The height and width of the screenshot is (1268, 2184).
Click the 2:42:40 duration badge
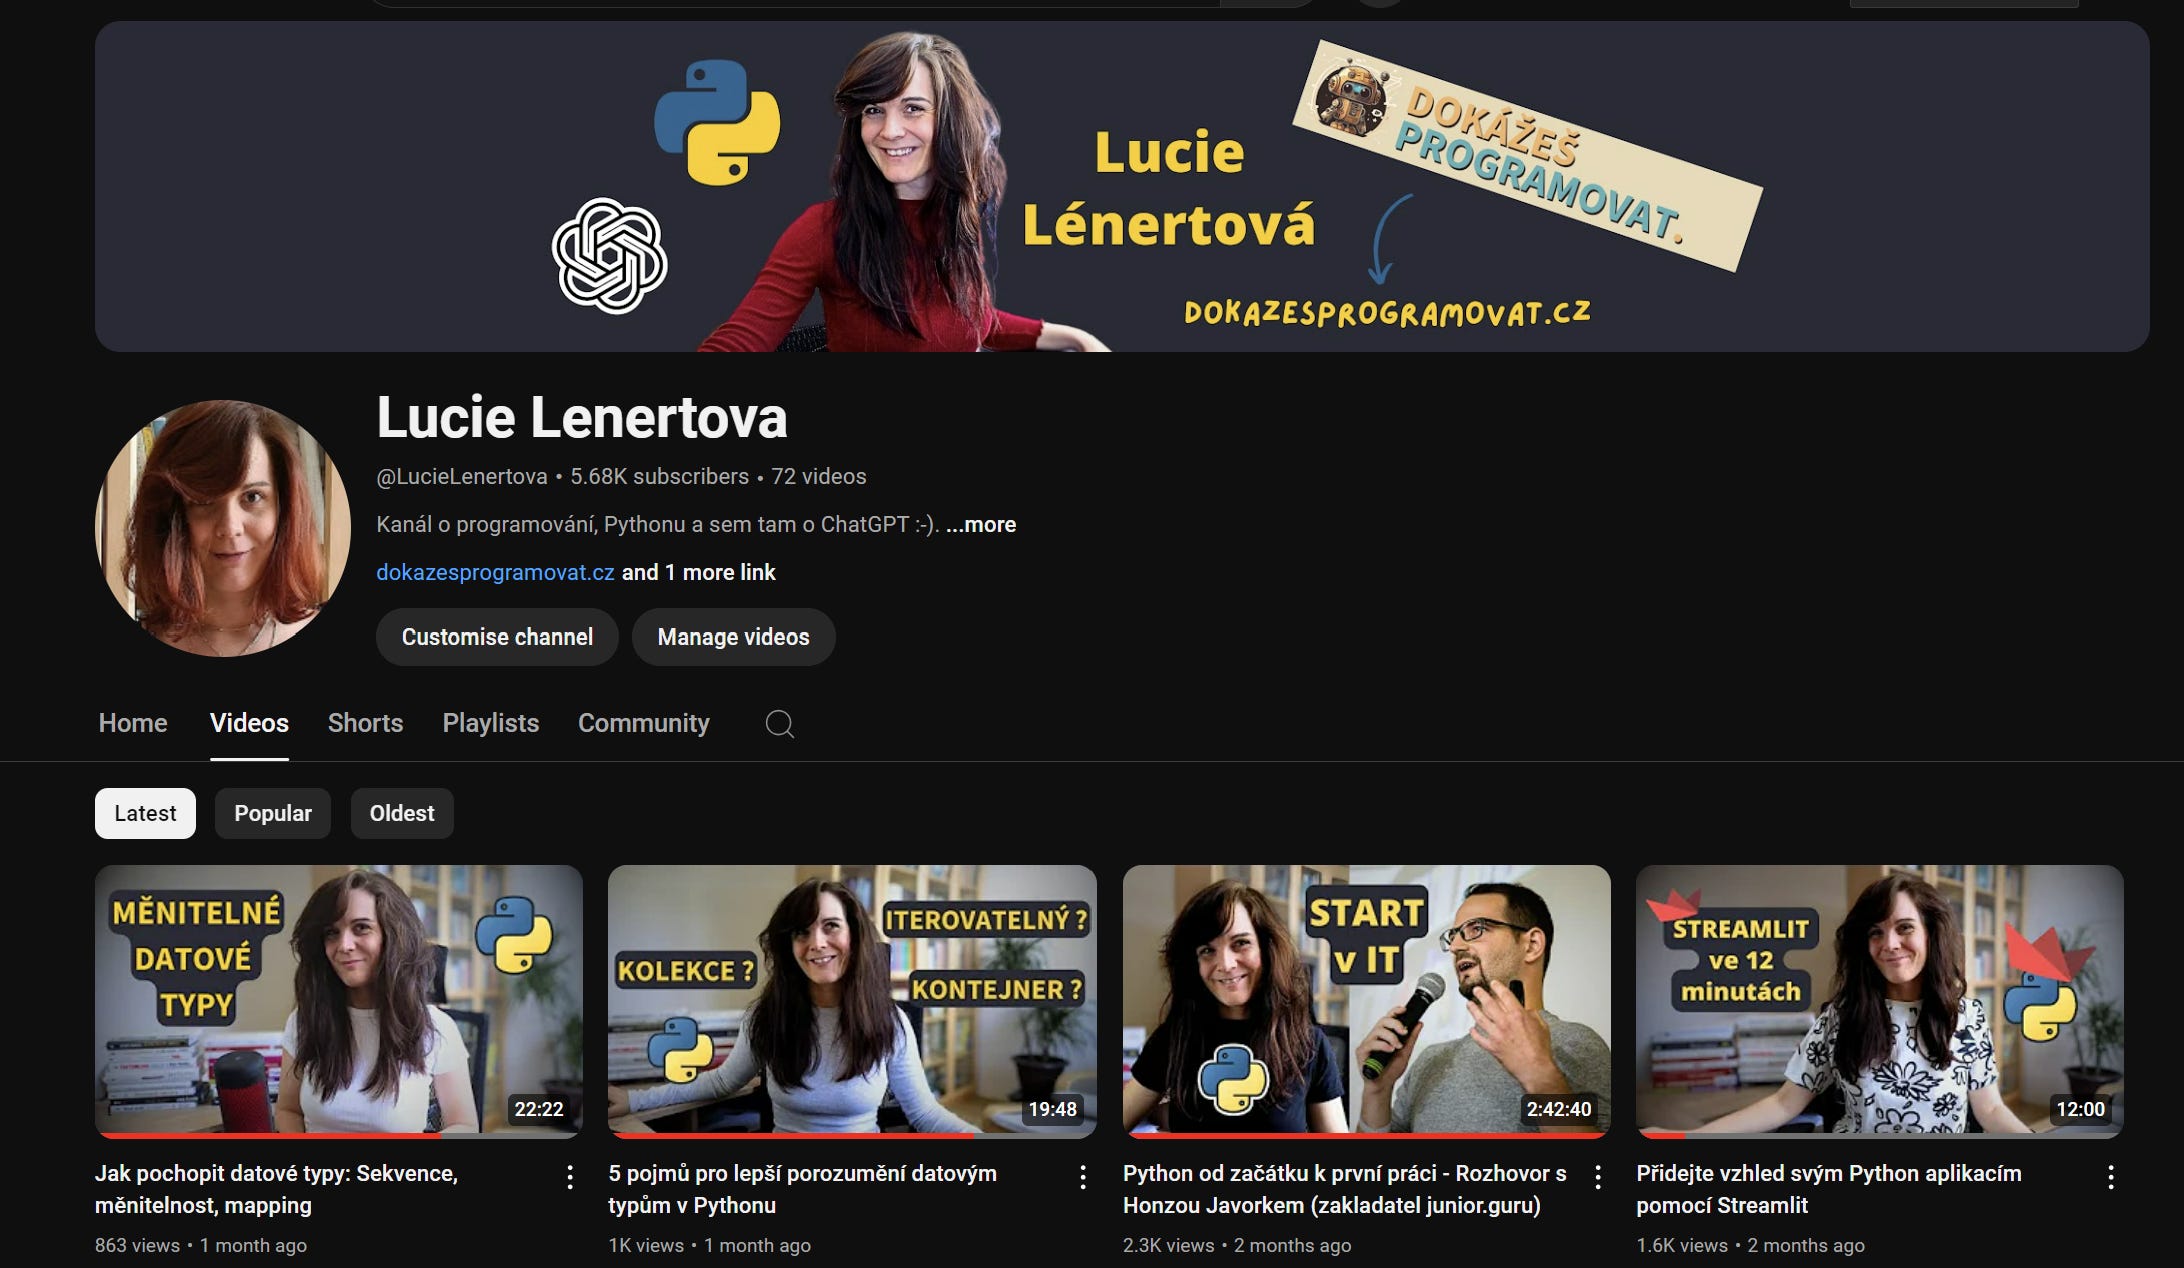1559,1109
